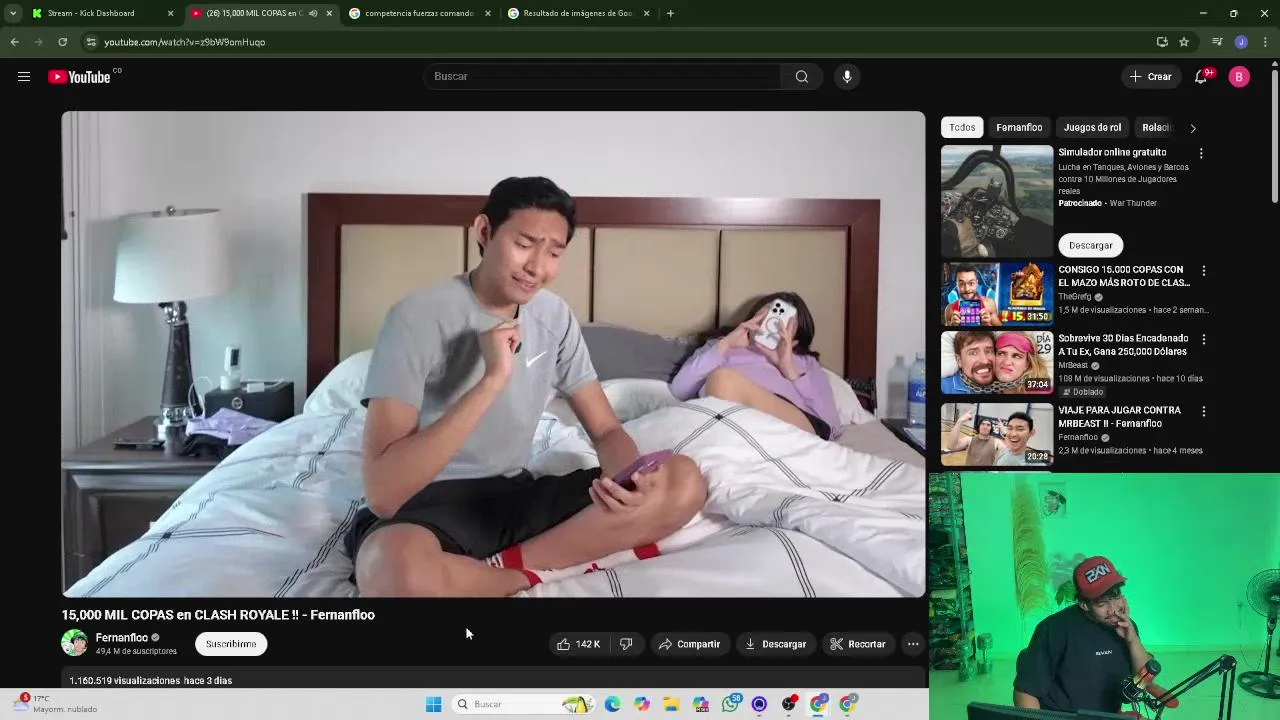The width and height of the screenshot is (1280, 720).
Task: Go back in browser history
Action: [14, 42]
